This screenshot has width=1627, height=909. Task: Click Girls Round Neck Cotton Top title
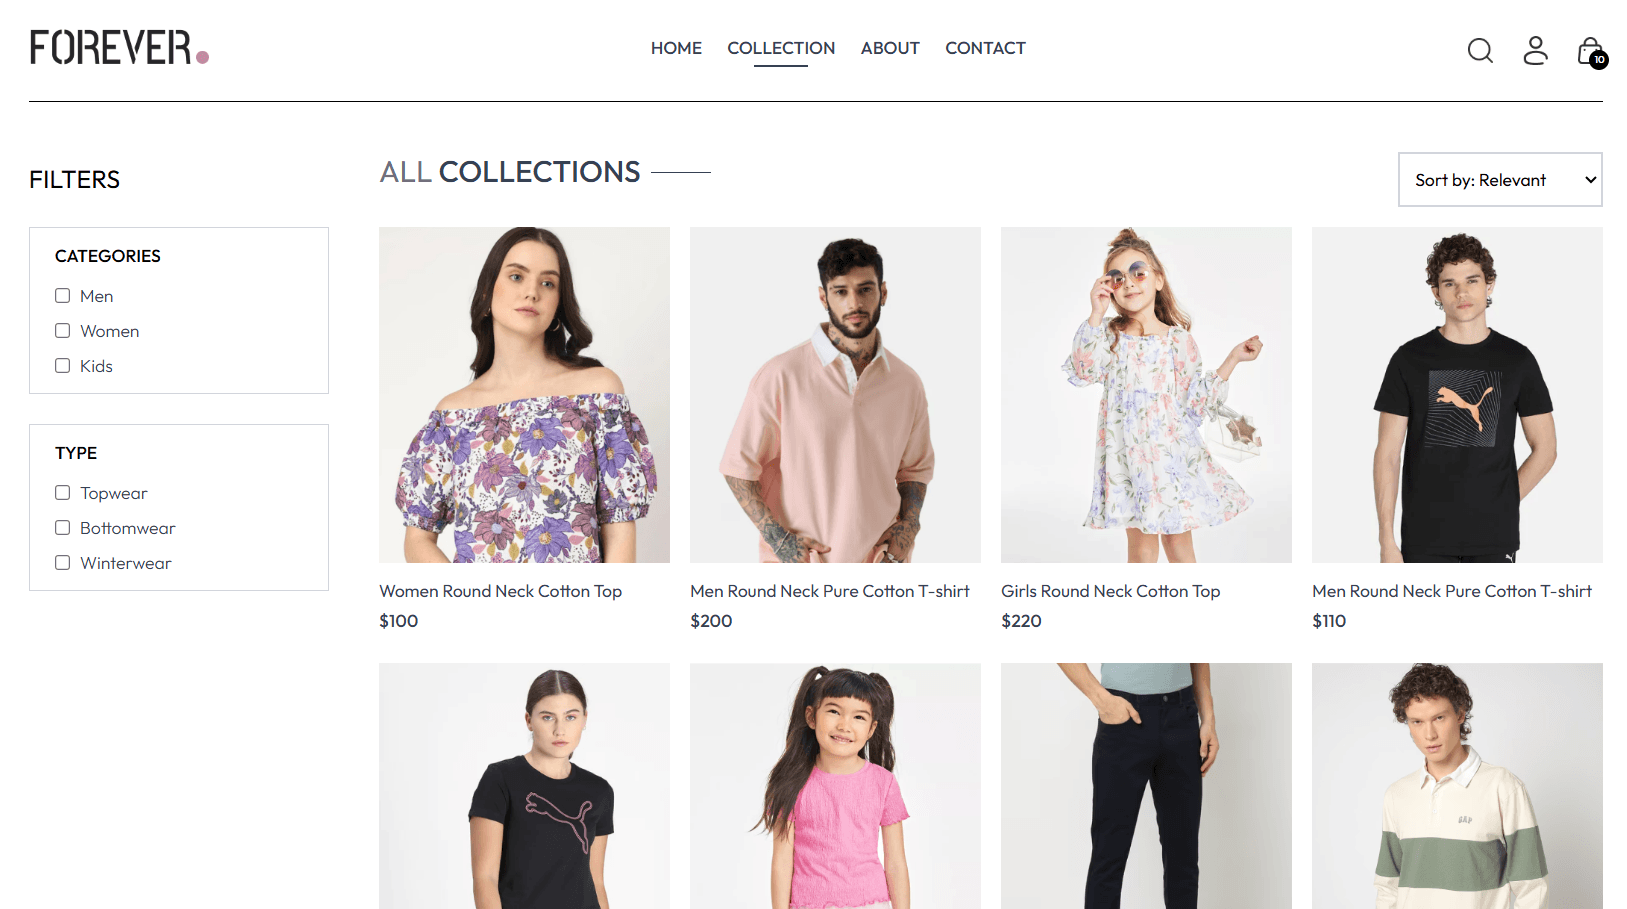1110,591
